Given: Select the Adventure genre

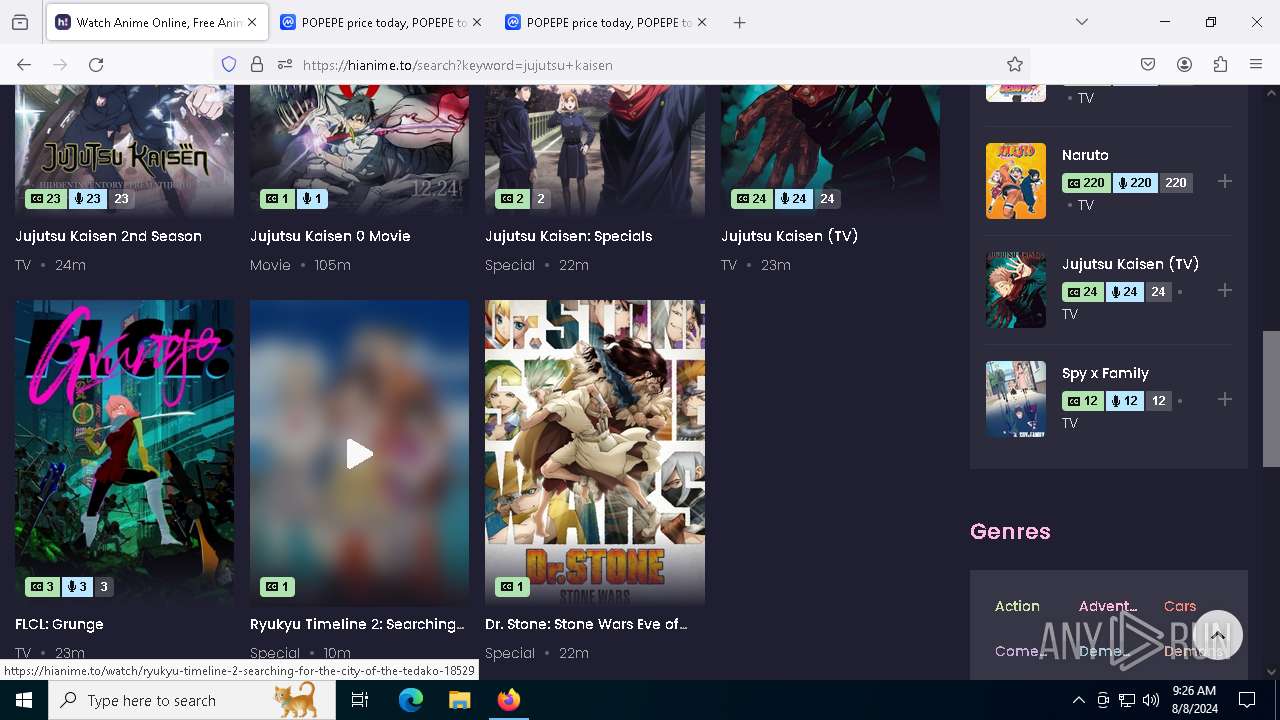Looking at the screenshot, I should [1108, 606].
